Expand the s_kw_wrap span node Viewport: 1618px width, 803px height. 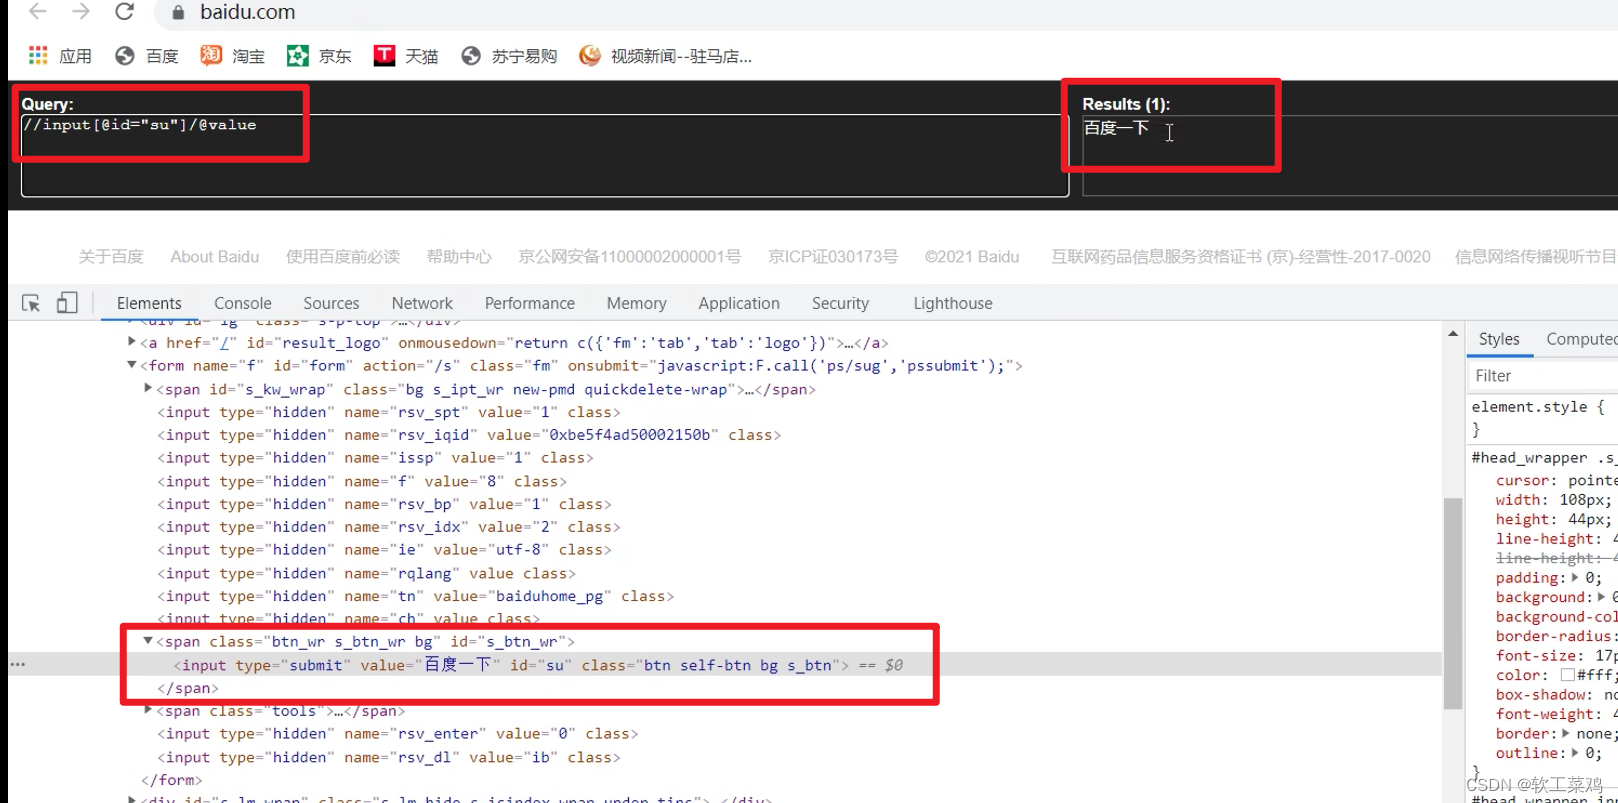point(148,388)
